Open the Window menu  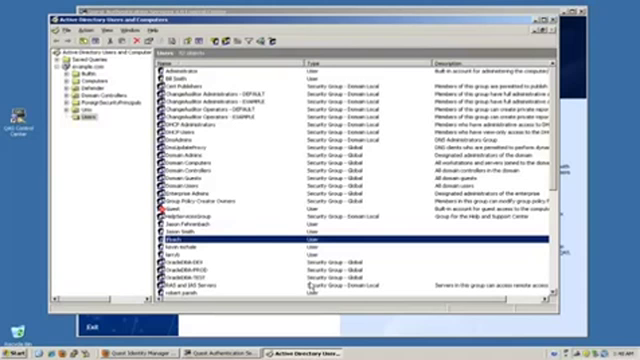[130, 30]
